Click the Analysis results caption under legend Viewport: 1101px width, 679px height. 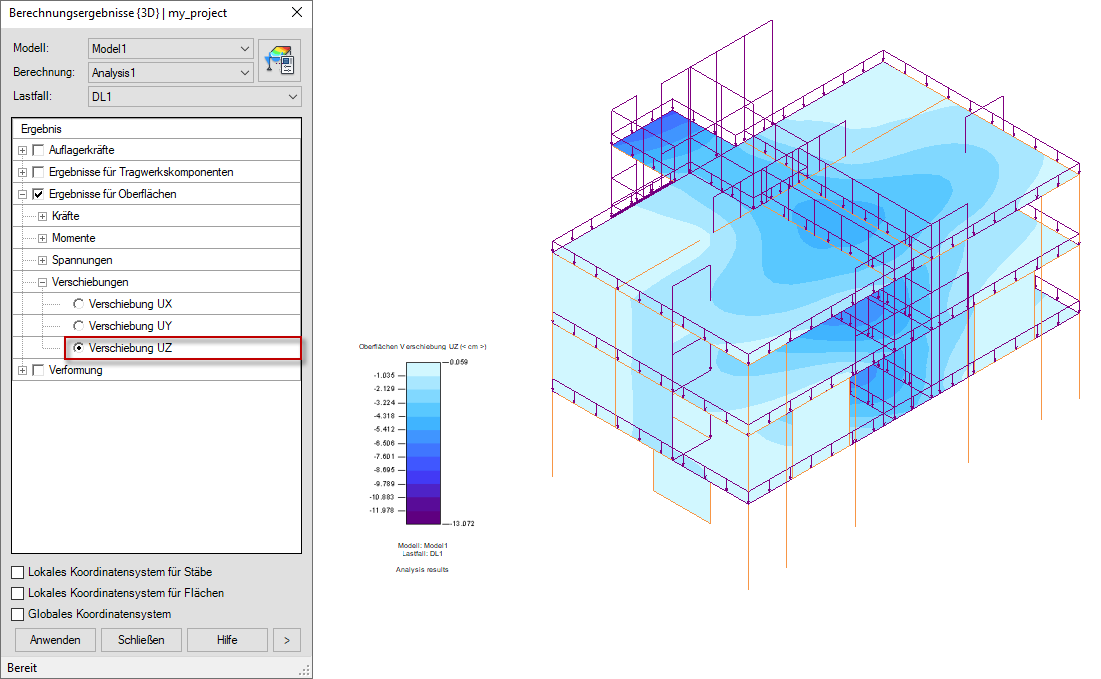click(422, 569)
